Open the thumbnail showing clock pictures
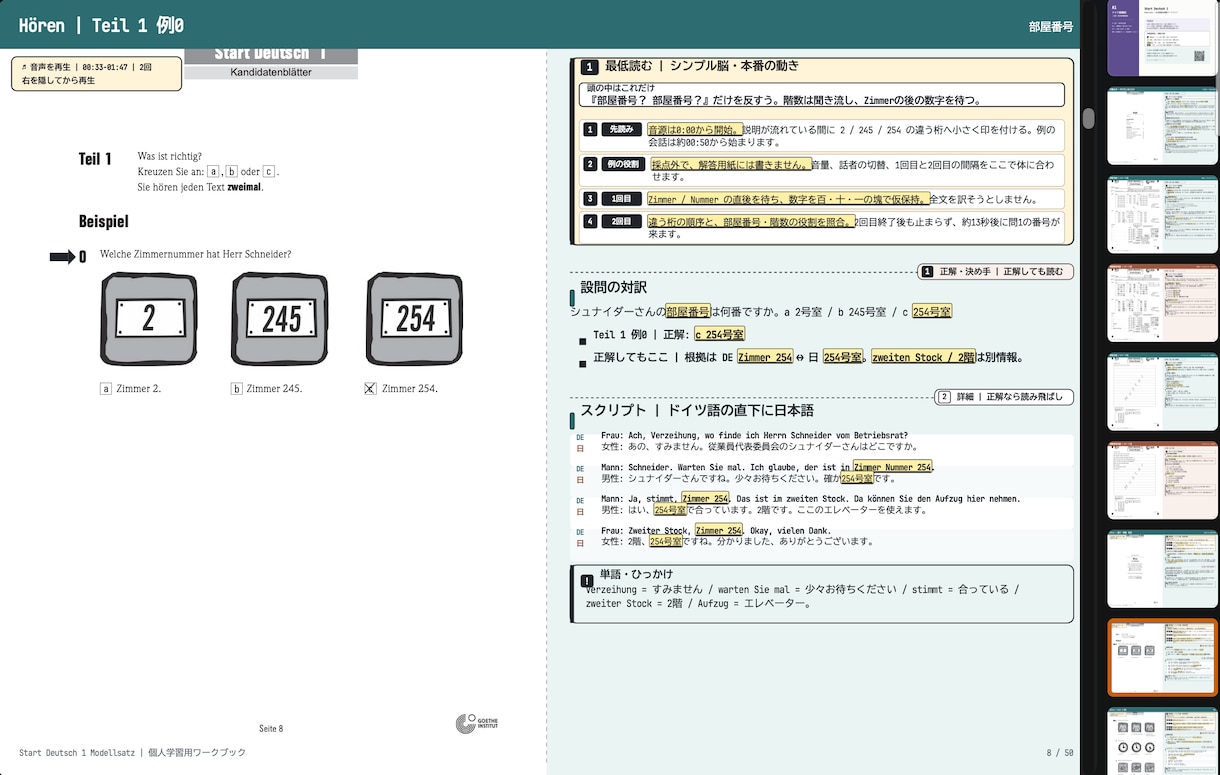 1162,741
